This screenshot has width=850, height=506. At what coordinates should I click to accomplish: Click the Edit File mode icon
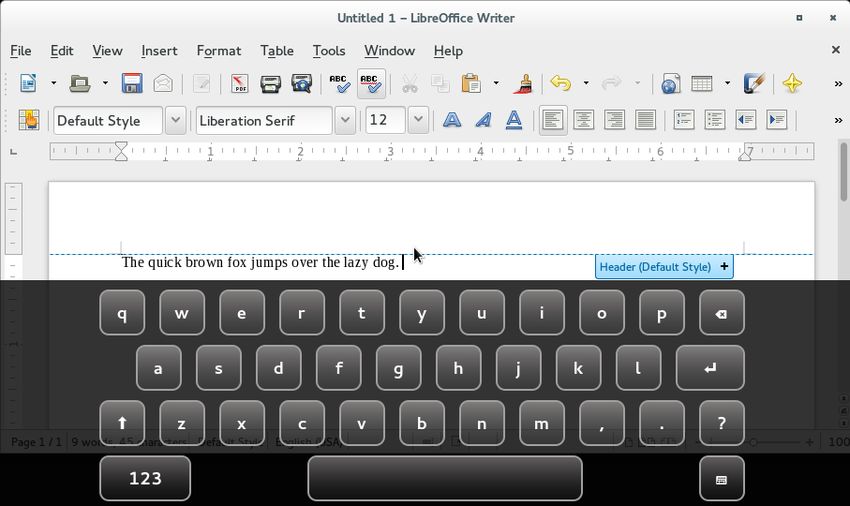tap(202, 84)
